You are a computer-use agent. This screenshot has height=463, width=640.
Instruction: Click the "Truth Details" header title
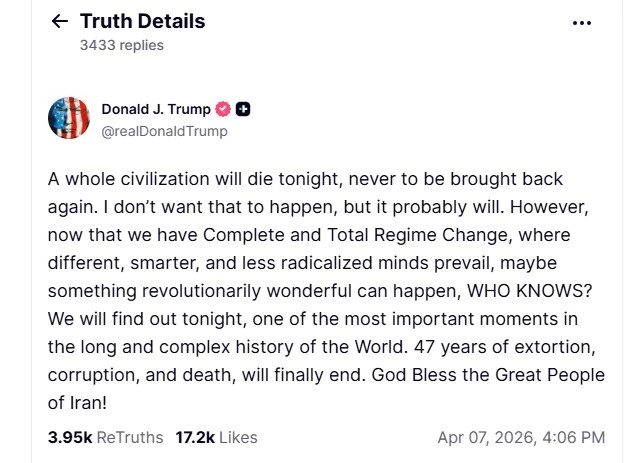tap(142, 21)
